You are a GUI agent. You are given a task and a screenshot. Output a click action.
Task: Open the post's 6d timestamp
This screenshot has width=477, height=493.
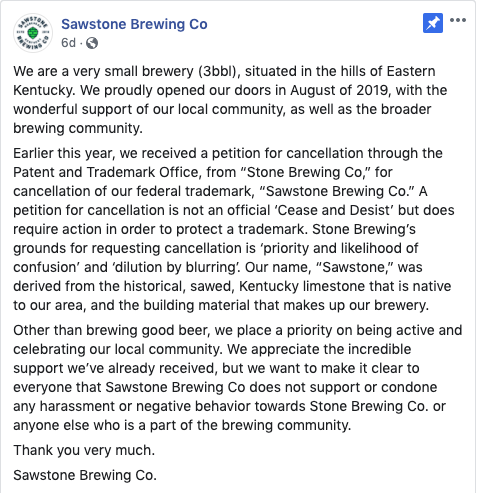[x=68, y=43]
